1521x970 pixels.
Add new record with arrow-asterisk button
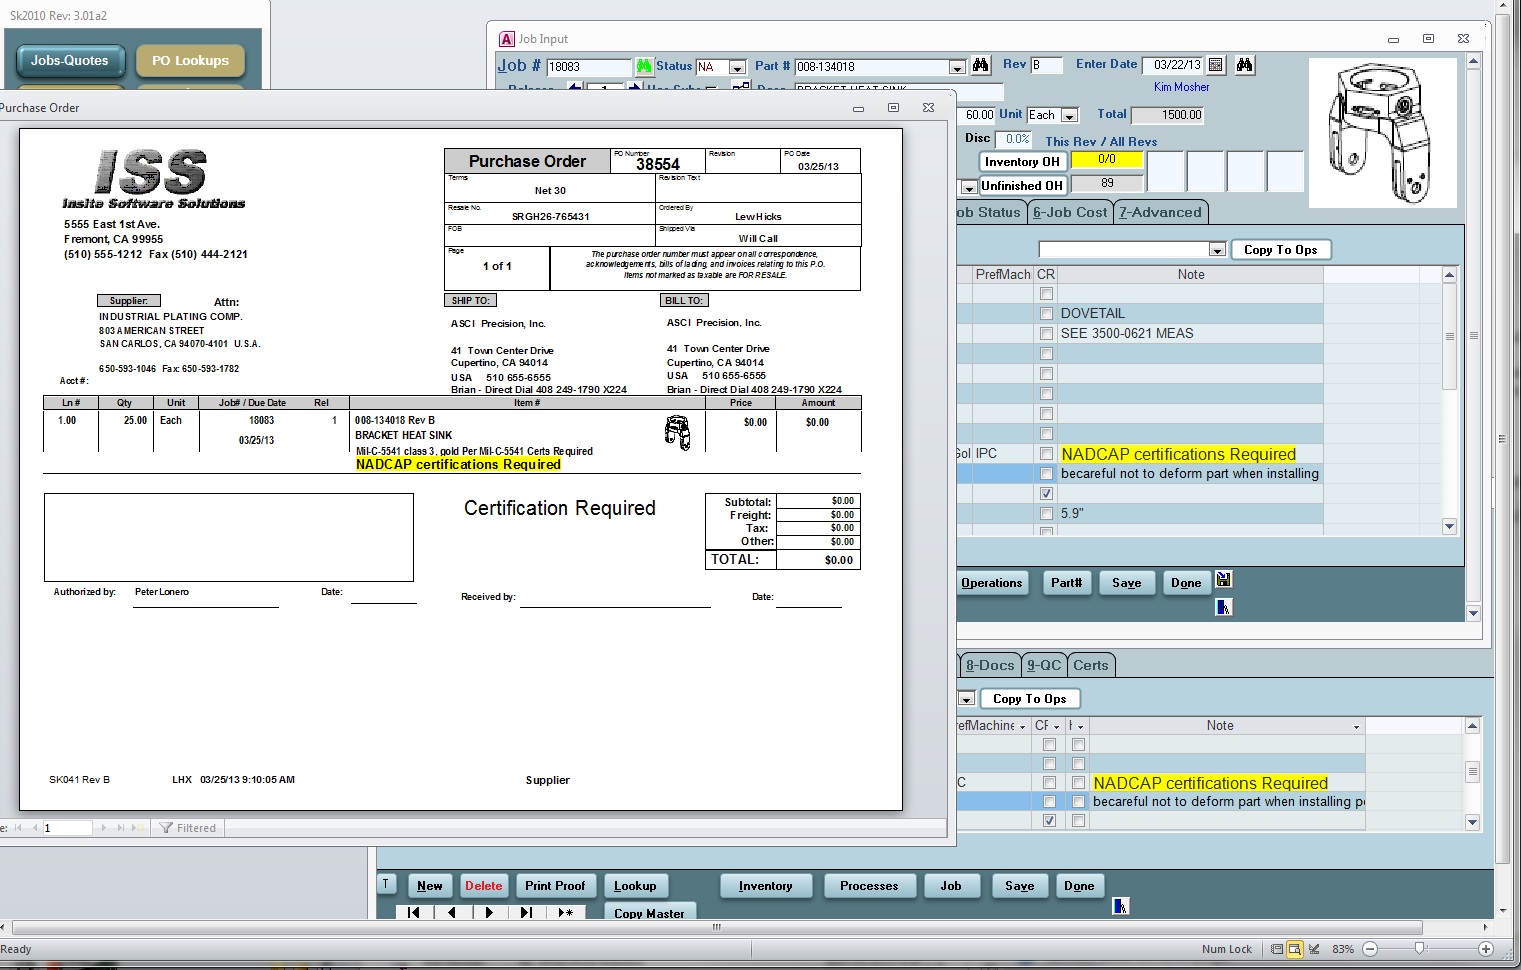pyautogui.click(x=565, y=912)
